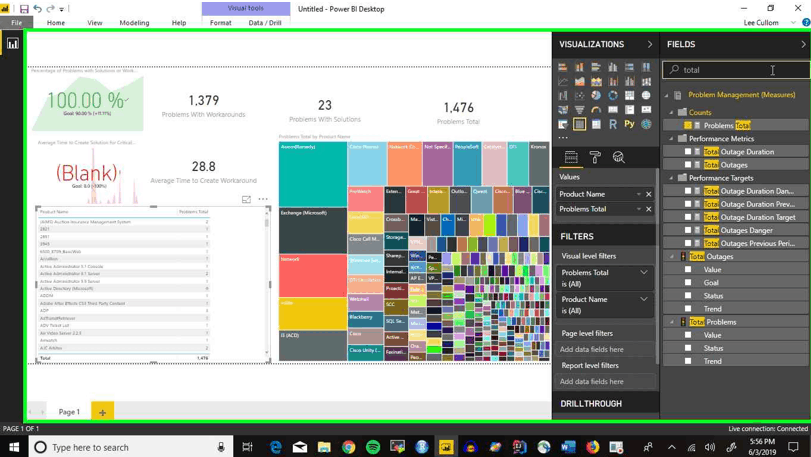The height and width of the screenshot is (457, 811).
Task: Choose the Line chart visualization
Action: pyautogui.click(x=563, y=82)
